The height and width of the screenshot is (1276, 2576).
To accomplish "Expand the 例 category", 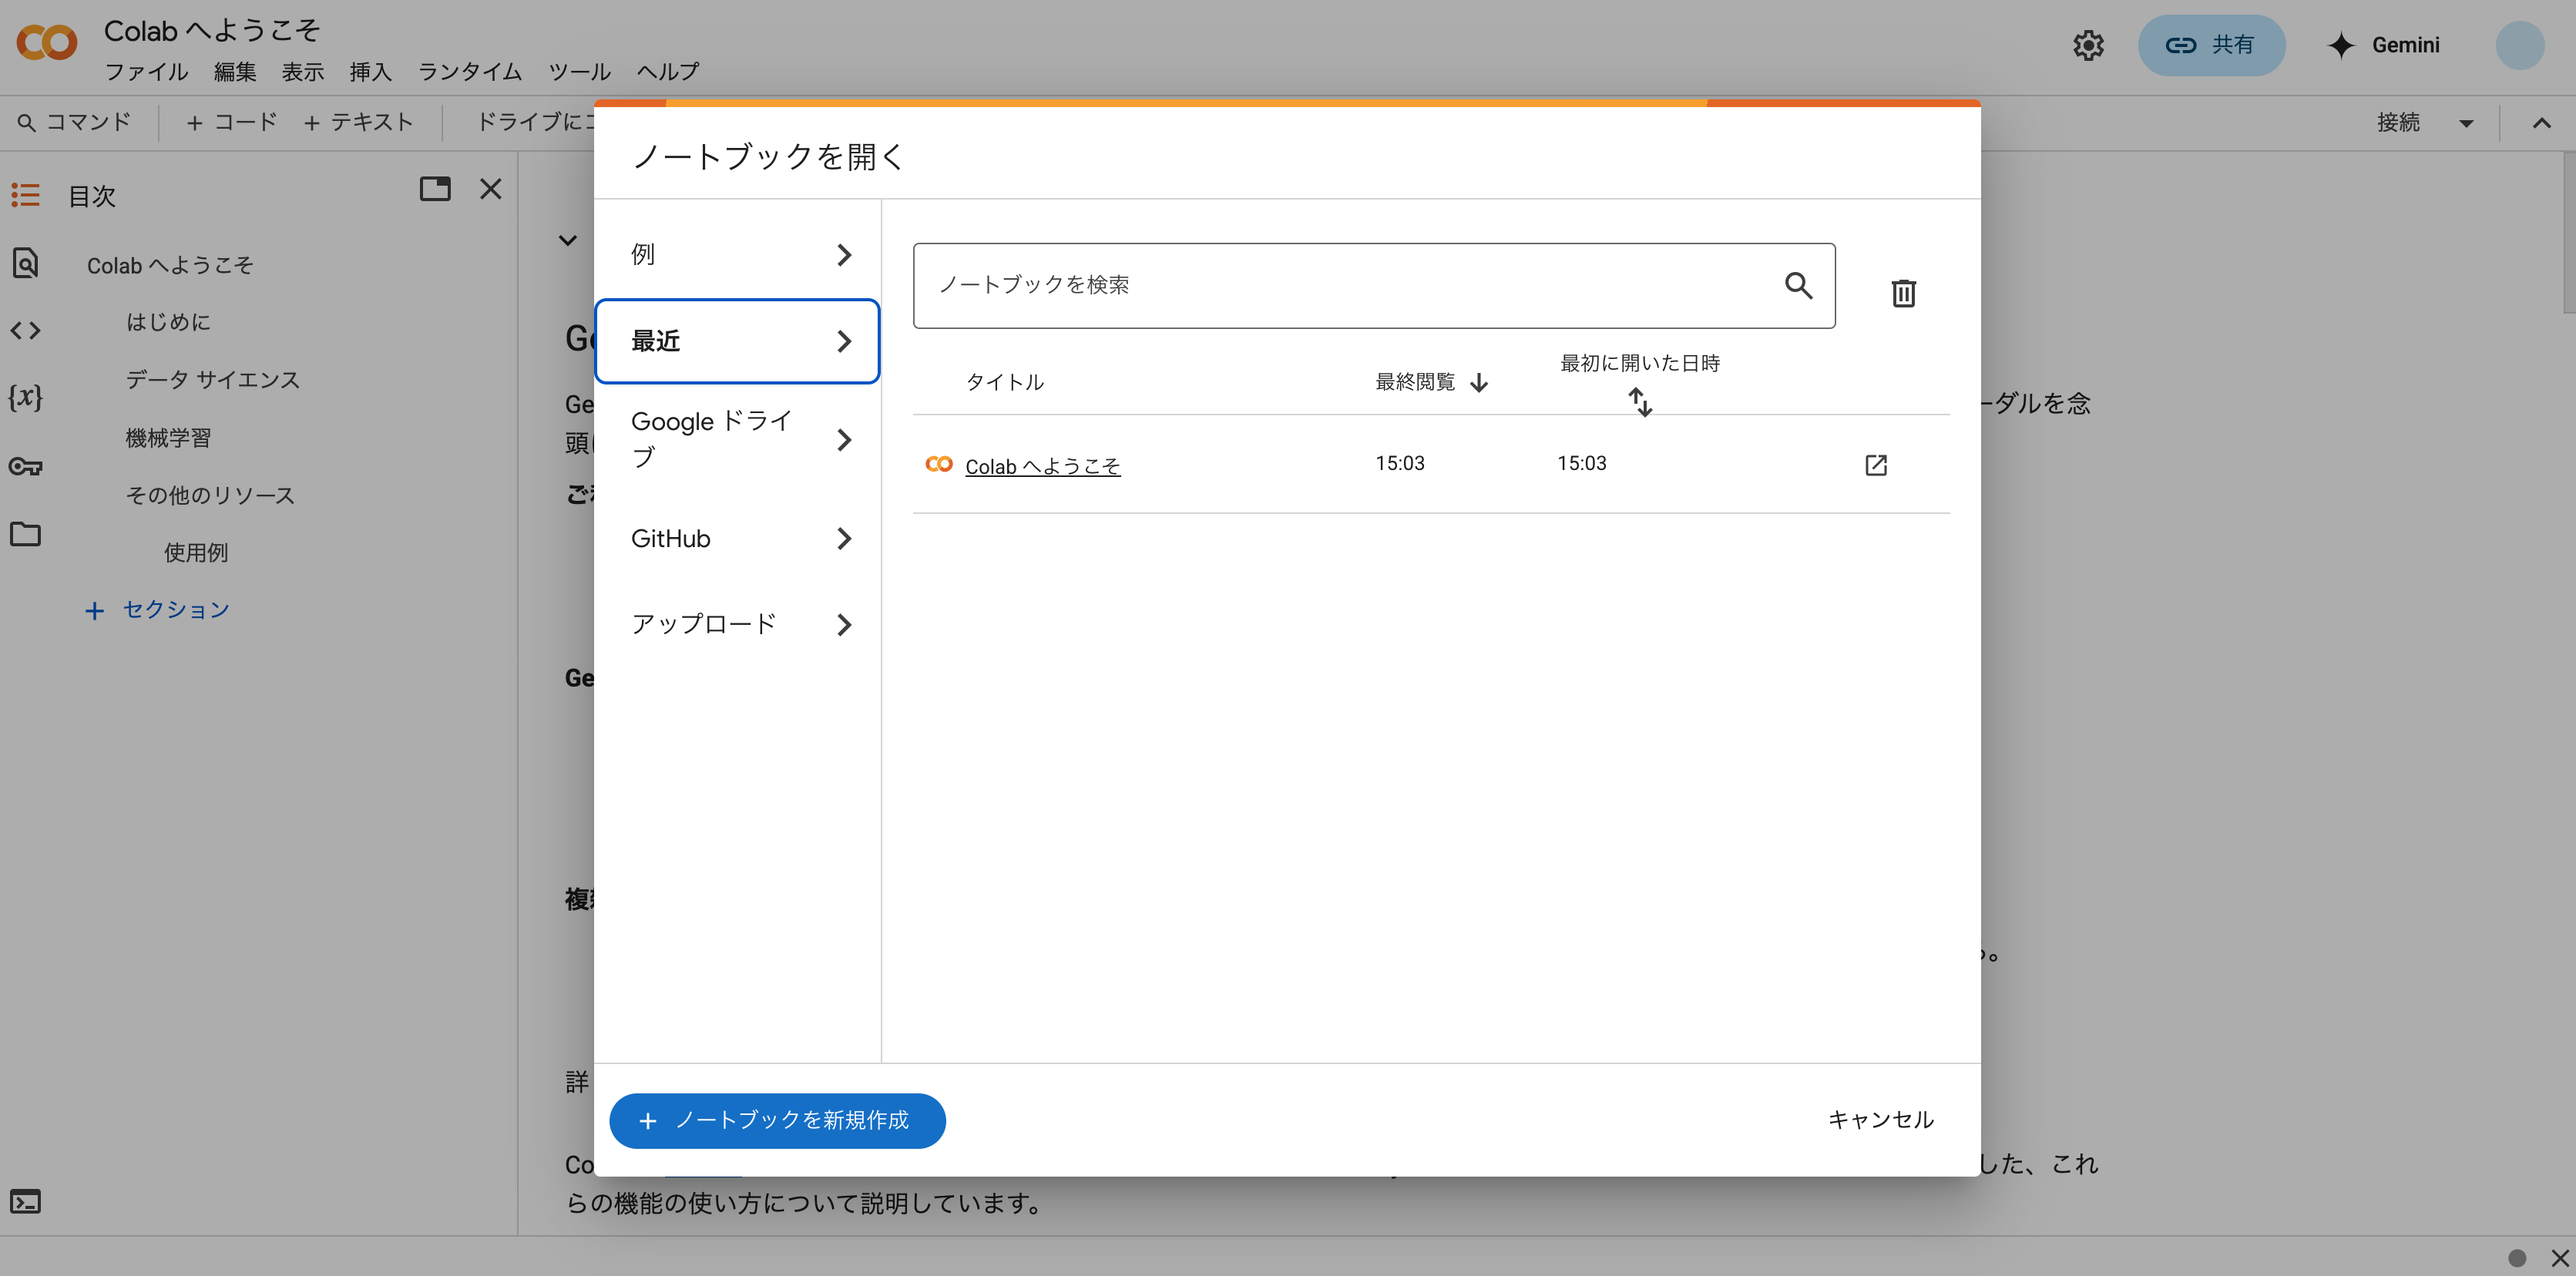I will (738, 255).
